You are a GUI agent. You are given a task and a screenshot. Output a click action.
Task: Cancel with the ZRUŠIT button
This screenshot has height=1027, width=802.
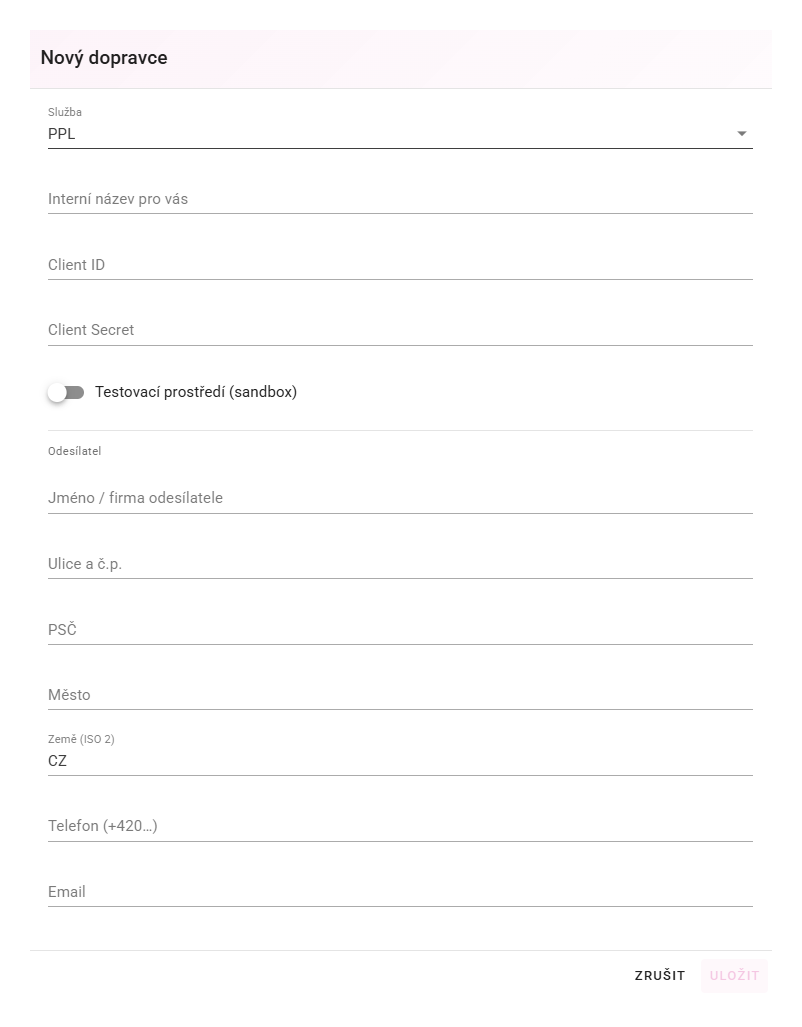[660, 975]
